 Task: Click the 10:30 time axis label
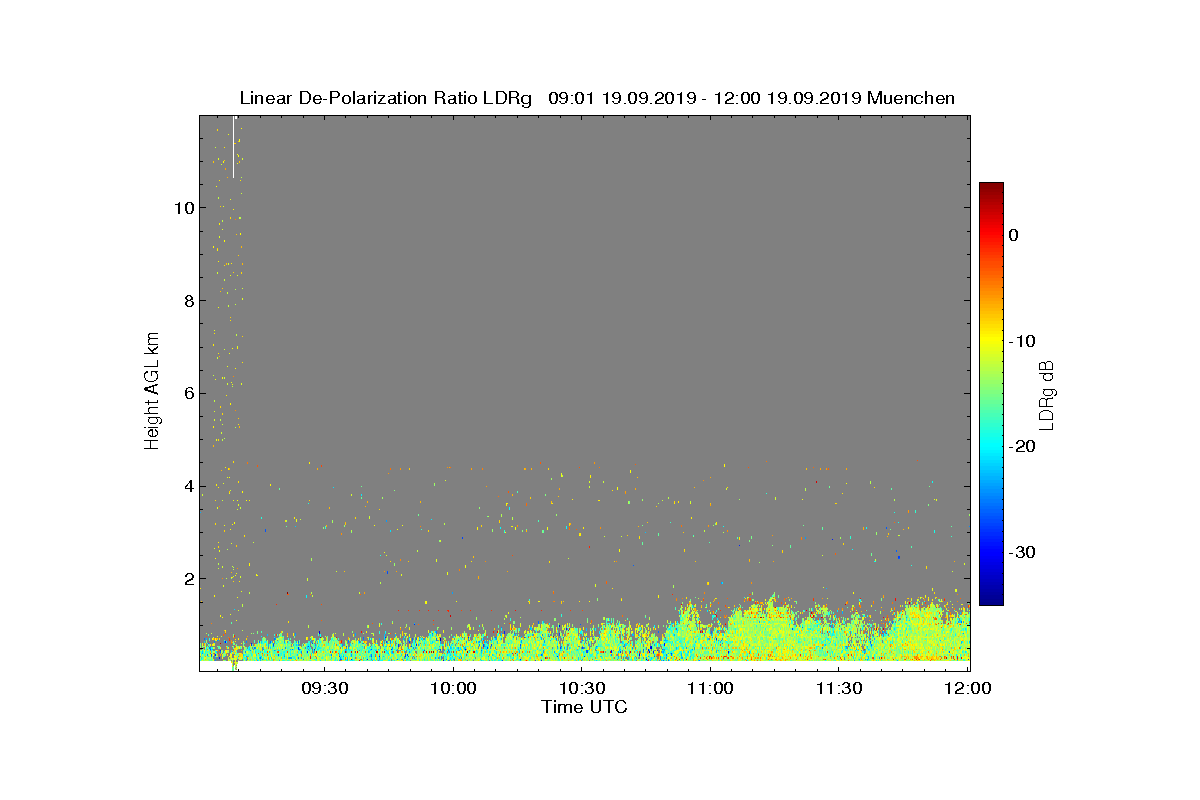coord(583,689)
